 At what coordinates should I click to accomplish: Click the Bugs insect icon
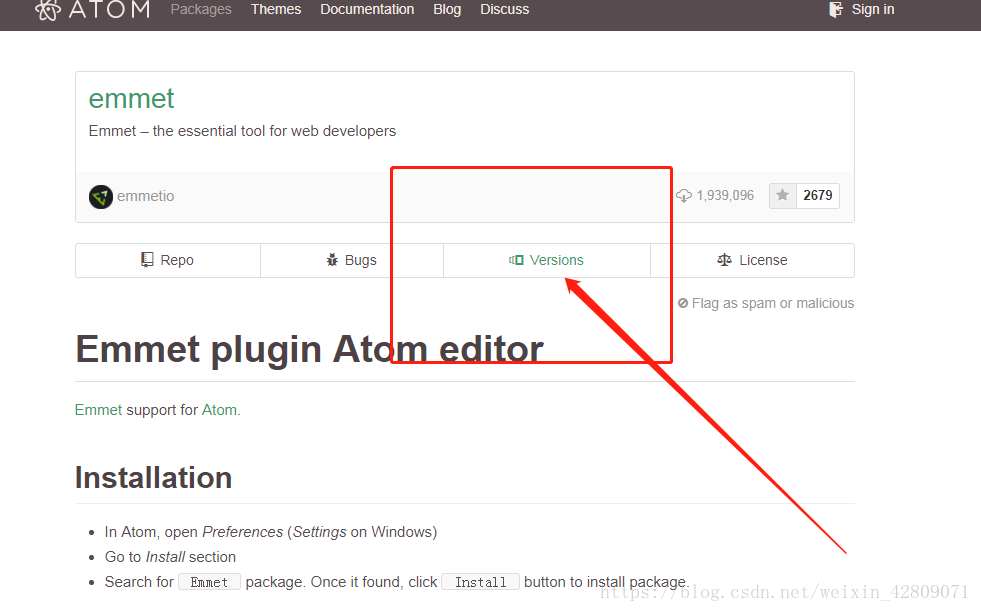point(332,260)
